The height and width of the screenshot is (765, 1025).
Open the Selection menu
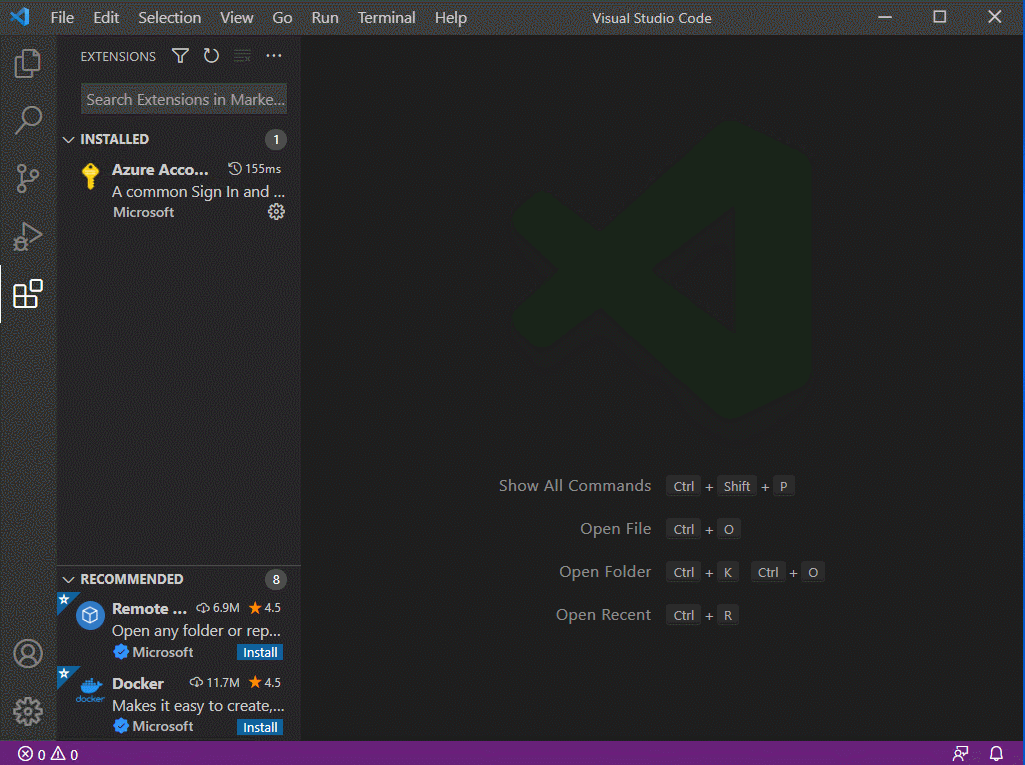pyautogui.click(x=169, y=18)
